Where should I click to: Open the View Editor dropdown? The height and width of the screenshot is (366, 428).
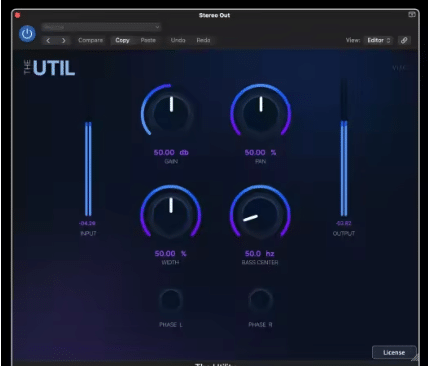pyautogui.click(x=378, y=40)
